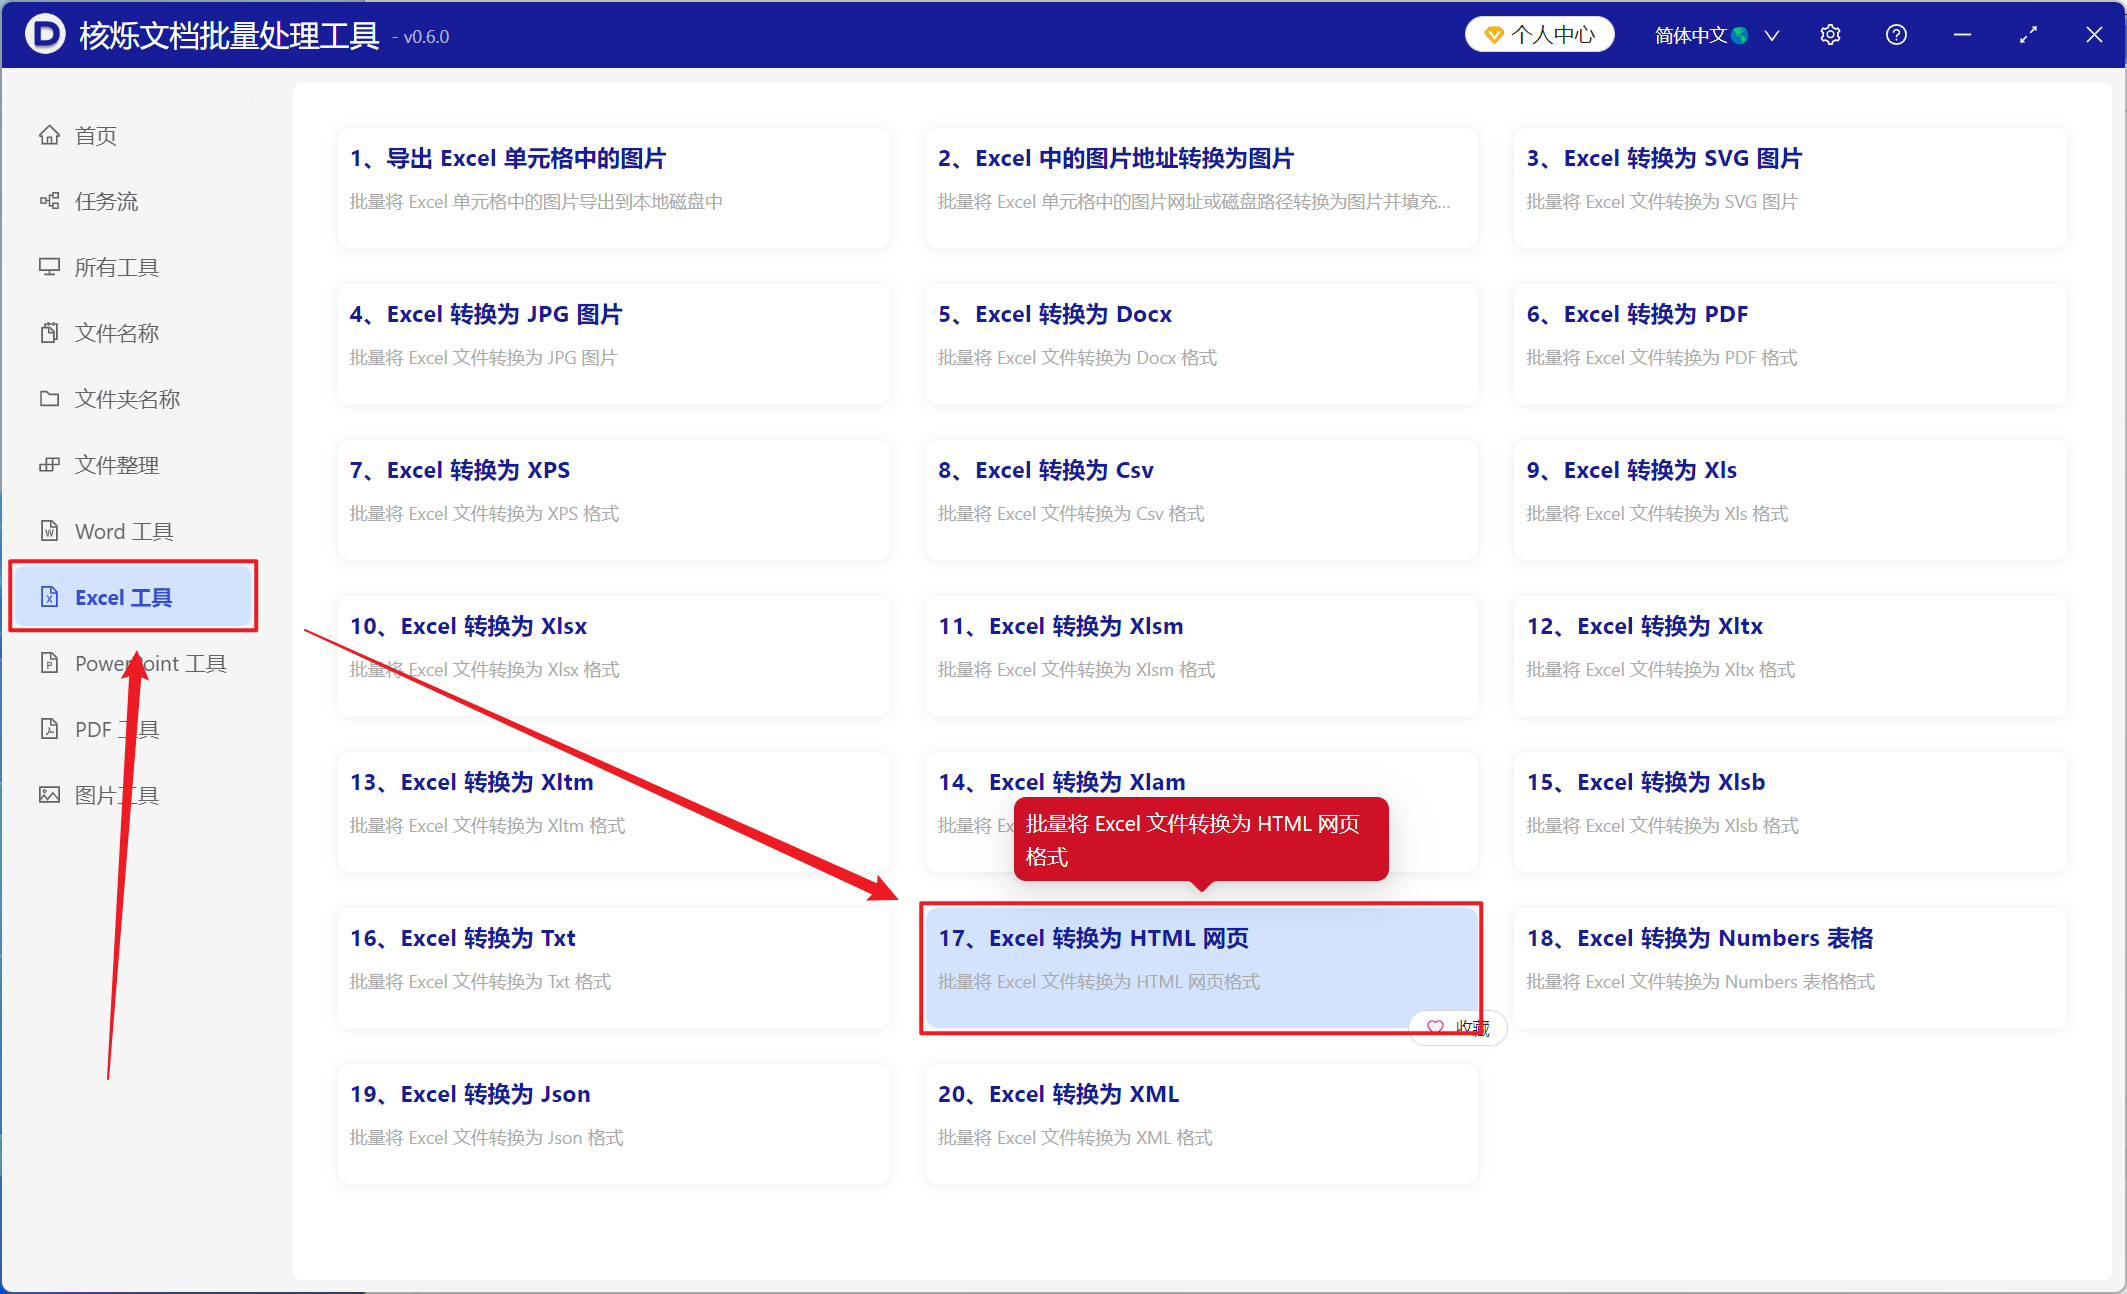2127x1294 pixels.
Task: Click the 文件整理 sidebar icon
Action: coord(49,465)
